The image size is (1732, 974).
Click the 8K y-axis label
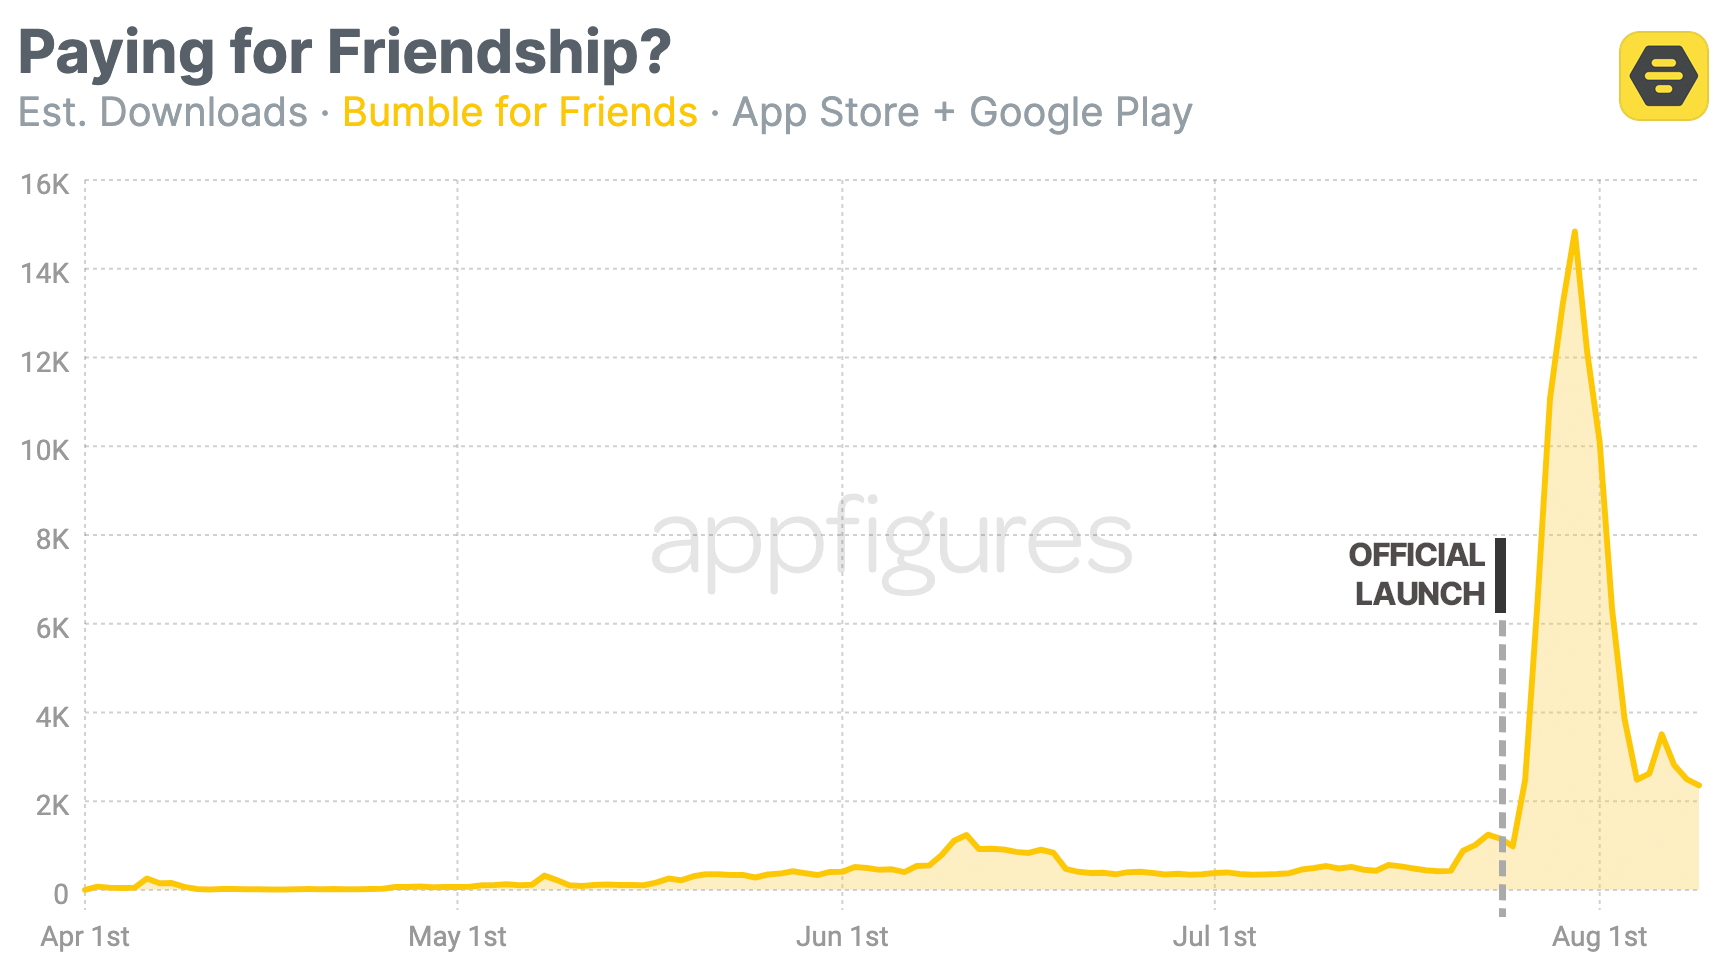coord(52,540)
